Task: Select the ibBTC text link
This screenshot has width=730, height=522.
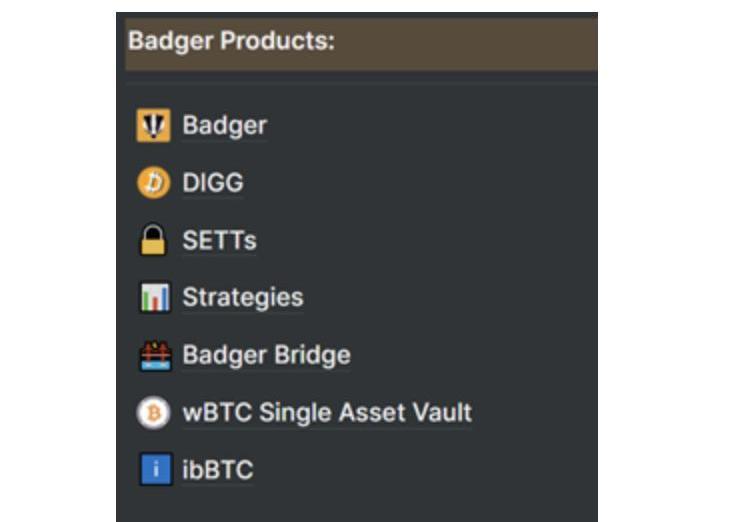Action: tap(217, 469)
